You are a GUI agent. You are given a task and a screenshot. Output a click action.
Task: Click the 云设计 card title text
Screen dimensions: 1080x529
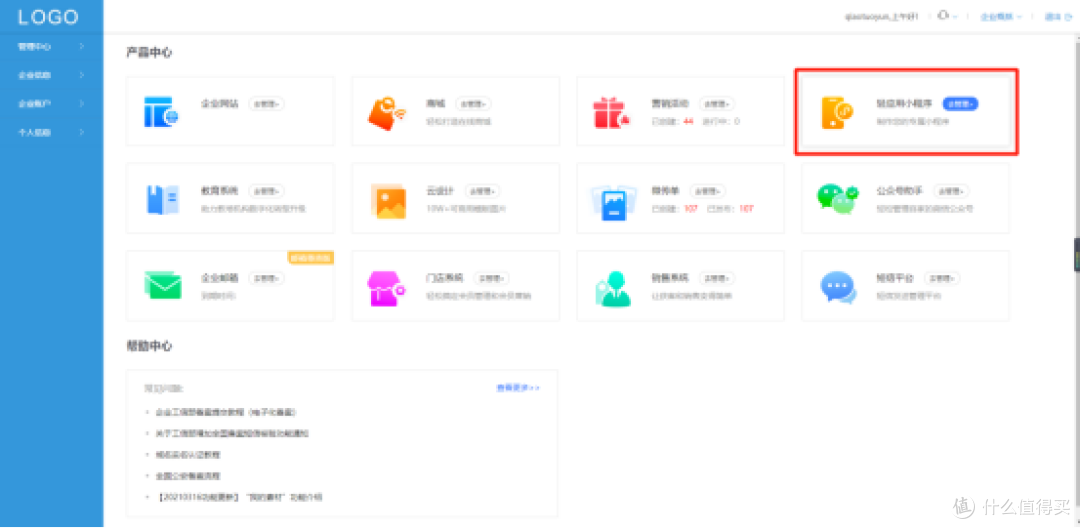click(441, 191)
